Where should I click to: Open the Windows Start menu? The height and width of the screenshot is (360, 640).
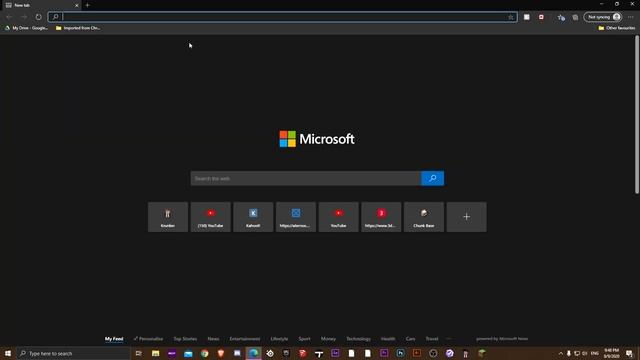[x=8, y=353]
